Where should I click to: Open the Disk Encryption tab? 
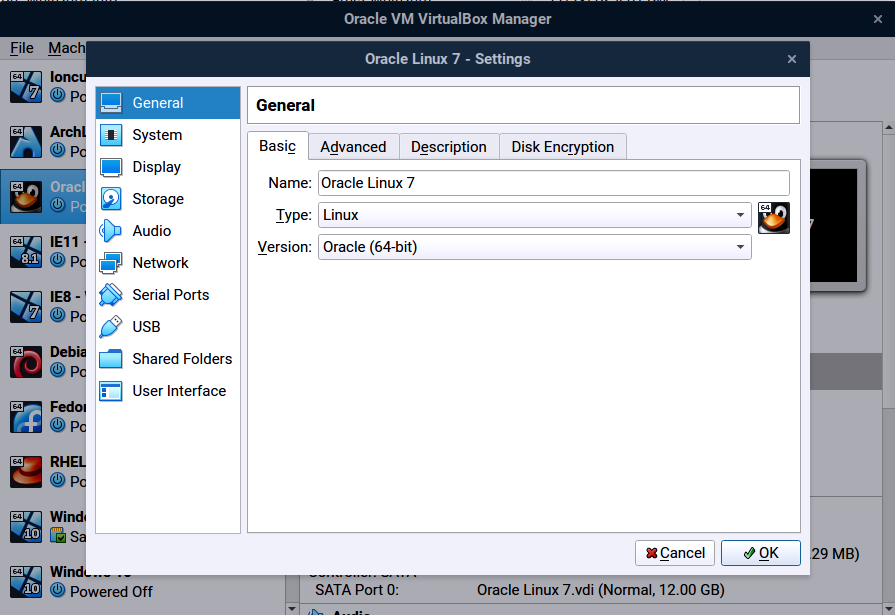[562, 146]
